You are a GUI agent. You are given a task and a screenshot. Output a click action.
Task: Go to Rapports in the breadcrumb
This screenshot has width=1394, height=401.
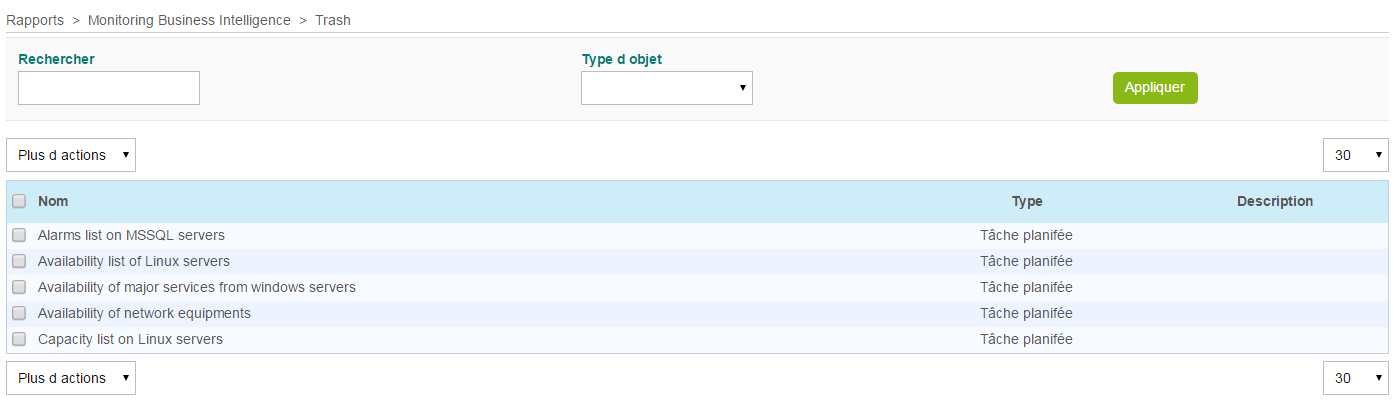click(x=36, y=20)
